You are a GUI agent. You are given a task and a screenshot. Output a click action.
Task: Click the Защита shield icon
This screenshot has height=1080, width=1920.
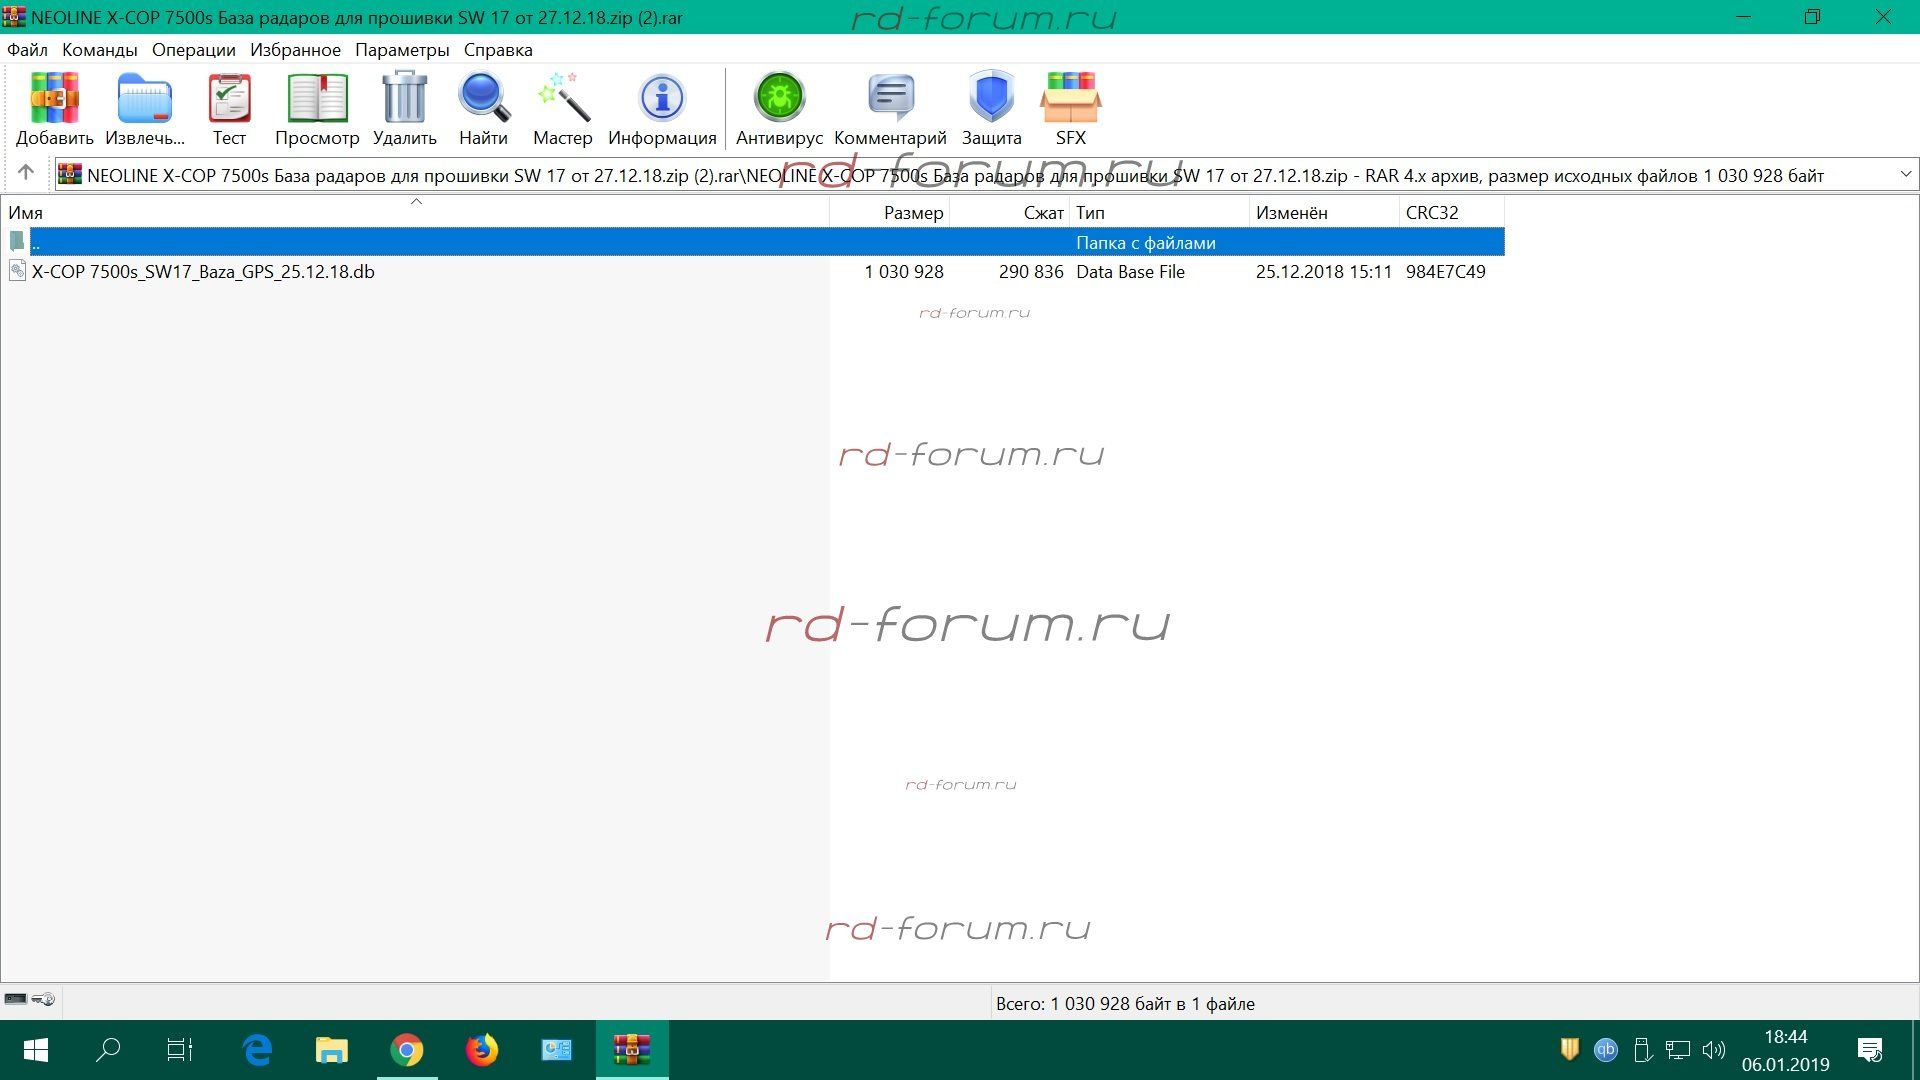[x=991, y=99]
